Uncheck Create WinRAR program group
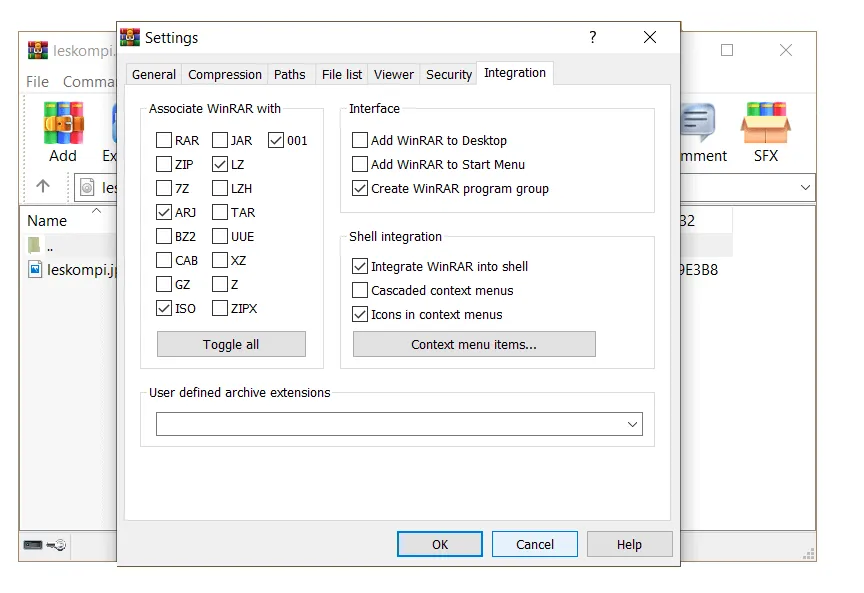 pos(360,188)
